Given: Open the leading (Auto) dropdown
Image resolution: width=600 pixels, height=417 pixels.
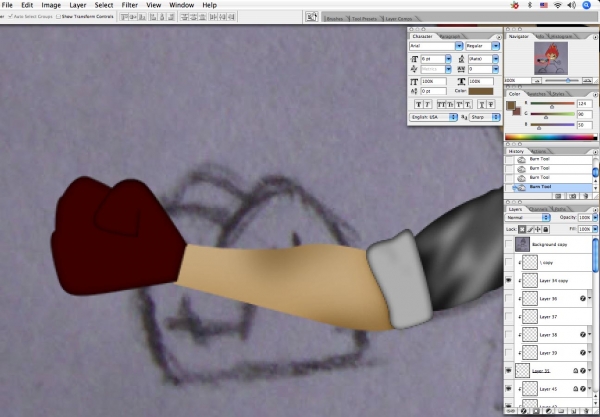Looking at the screenshot, I should click(x=496, y=59).
